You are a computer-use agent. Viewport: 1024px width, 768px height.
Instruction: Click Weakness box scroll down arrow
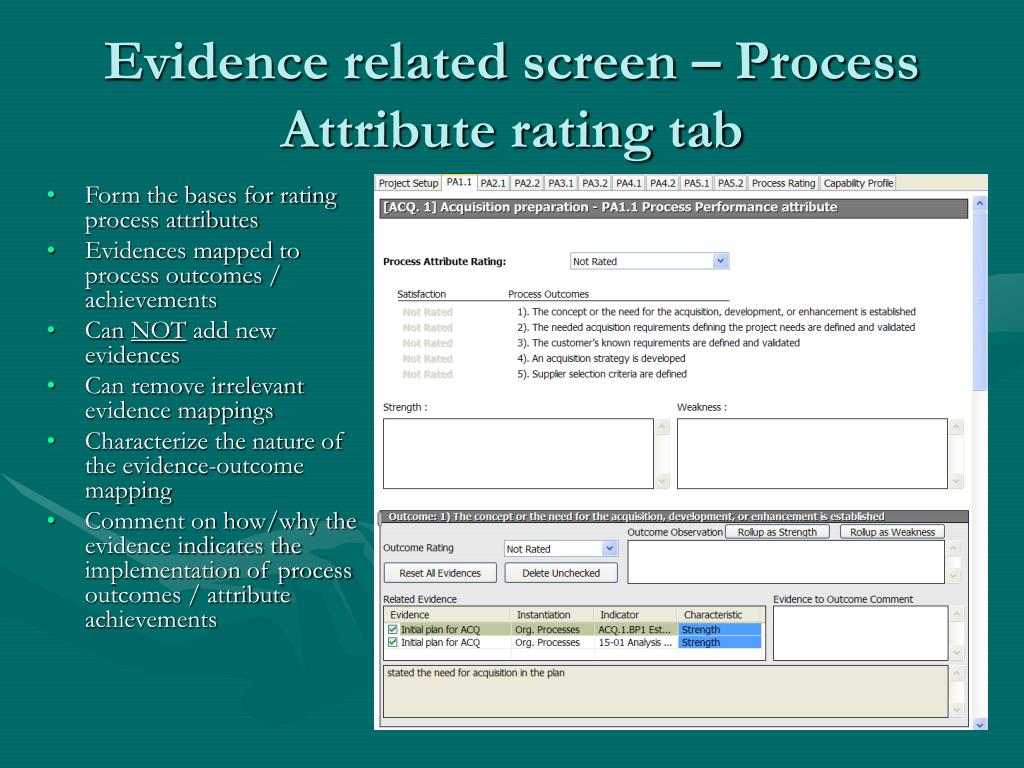pyautogui.click(x=956, y=481)
